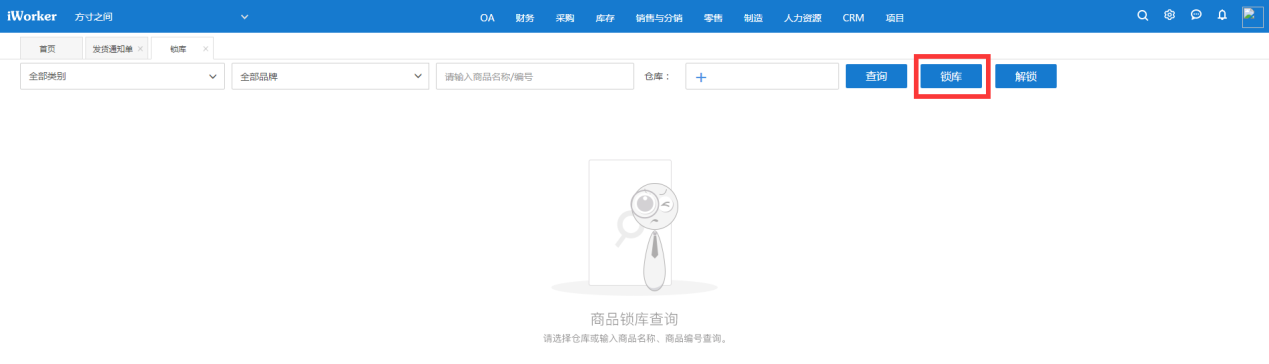Switch to the 首页 tab

coord(47,49)
